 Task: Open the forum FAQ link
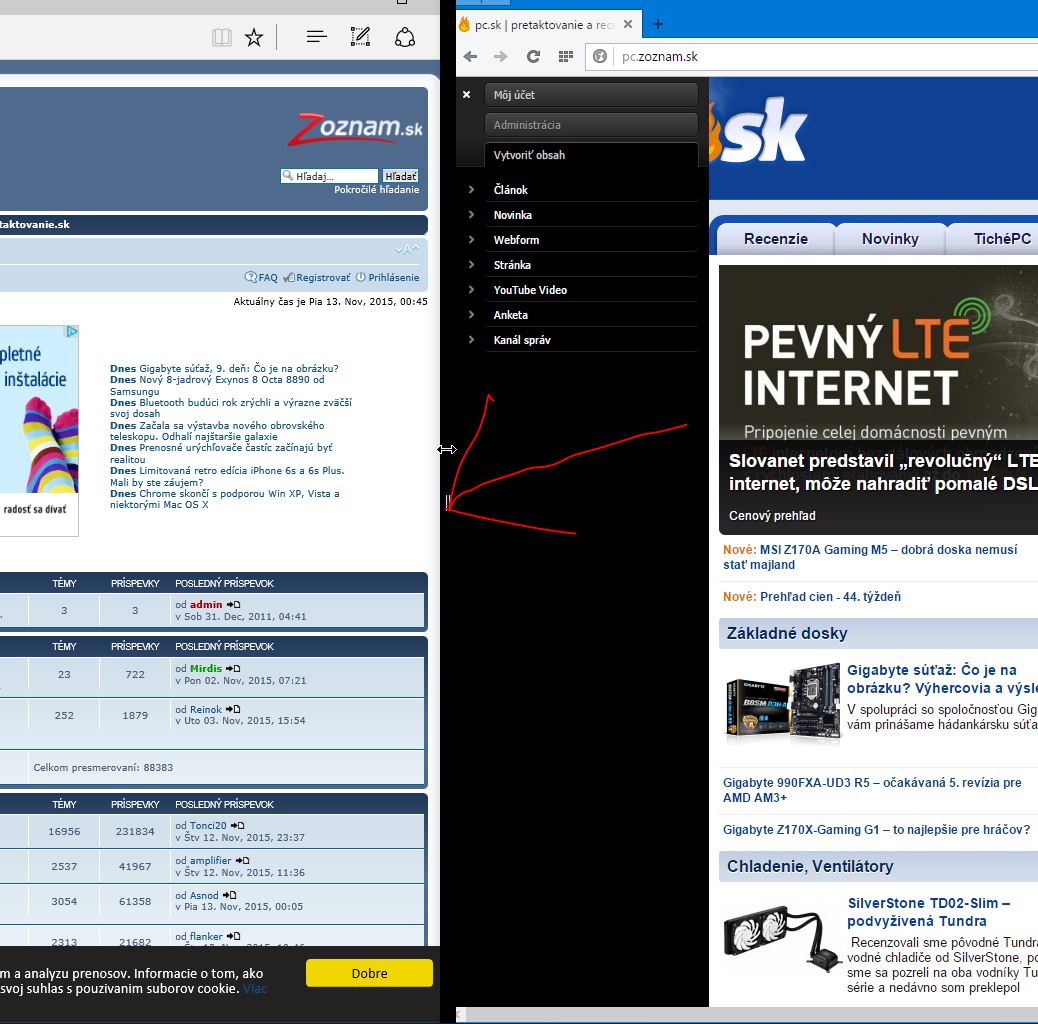262,277
